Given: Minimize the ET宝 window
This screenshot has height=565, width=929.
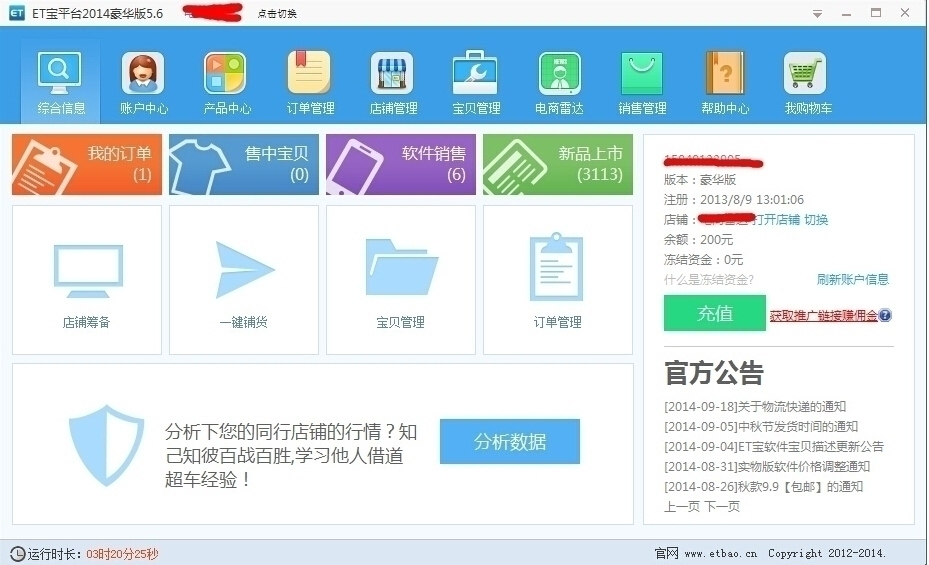Looking at the screenshot, I should click(846, 13).
